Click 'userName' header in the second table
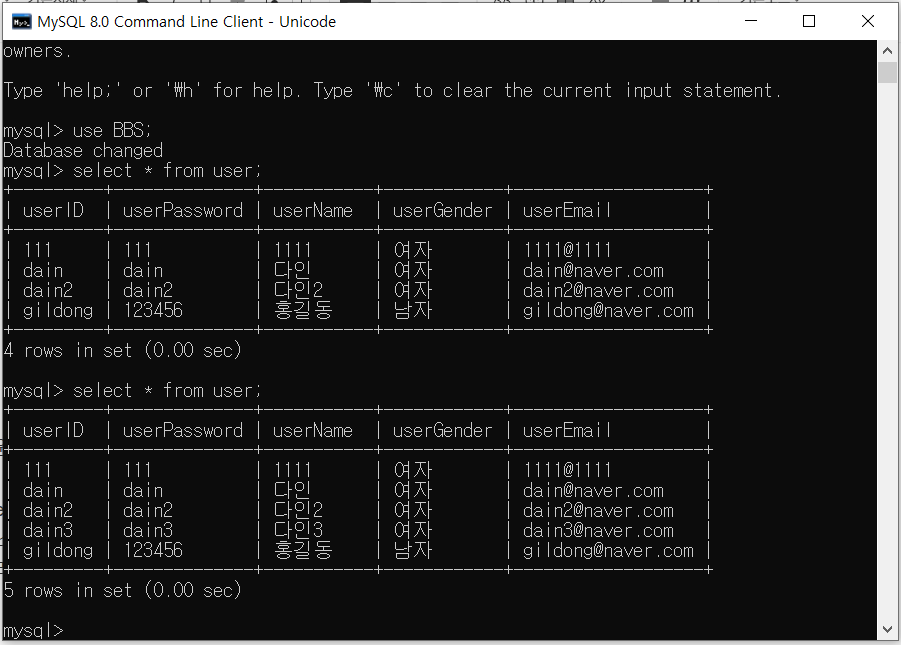Viewport: 901px width, 645px height. (313, 430)
